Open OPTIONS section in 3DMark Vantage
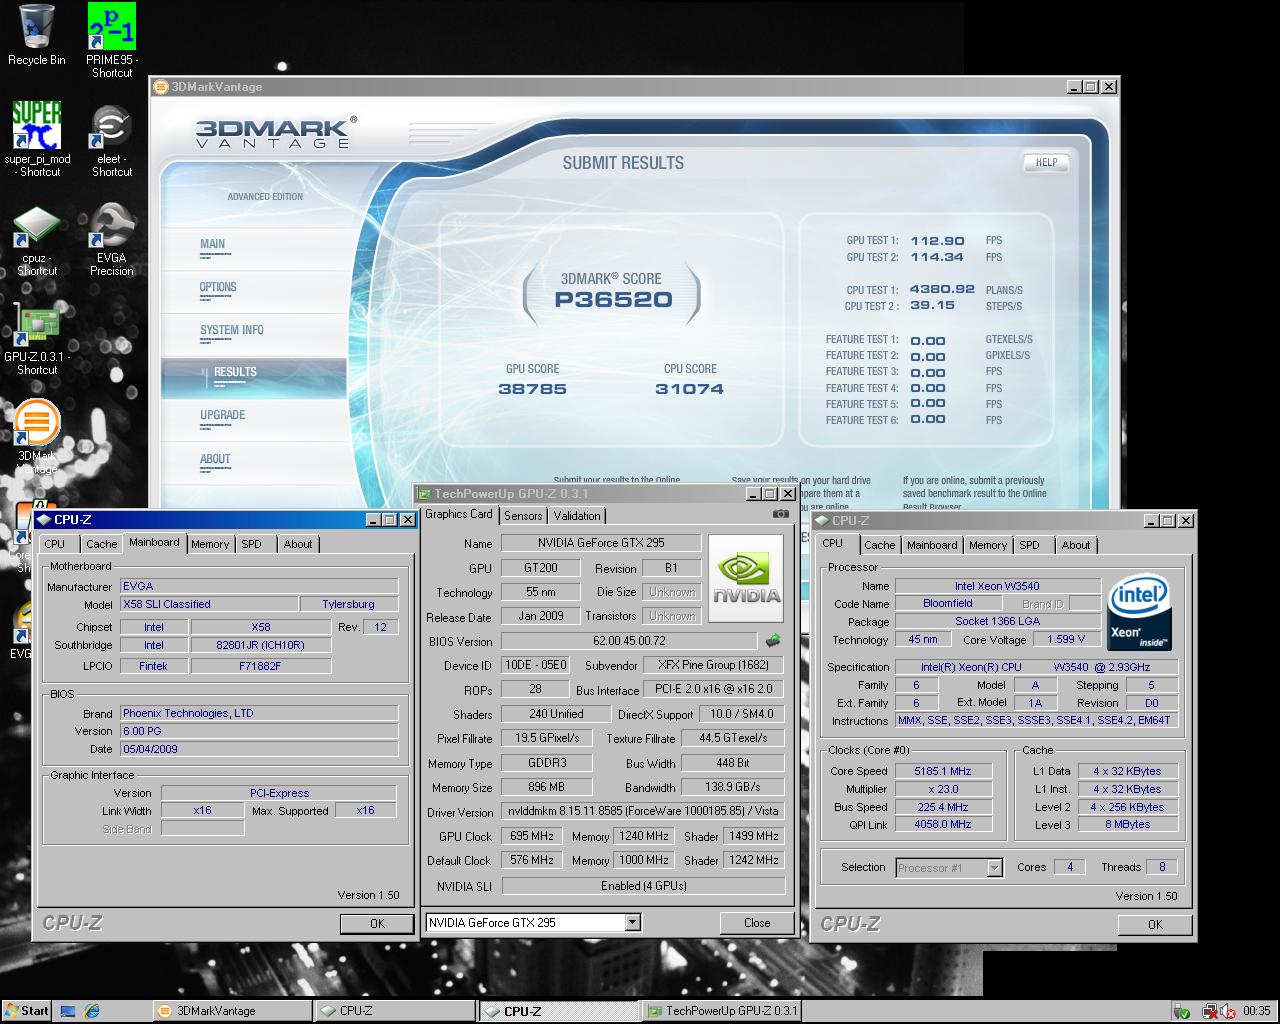 [x=218, y=287]
